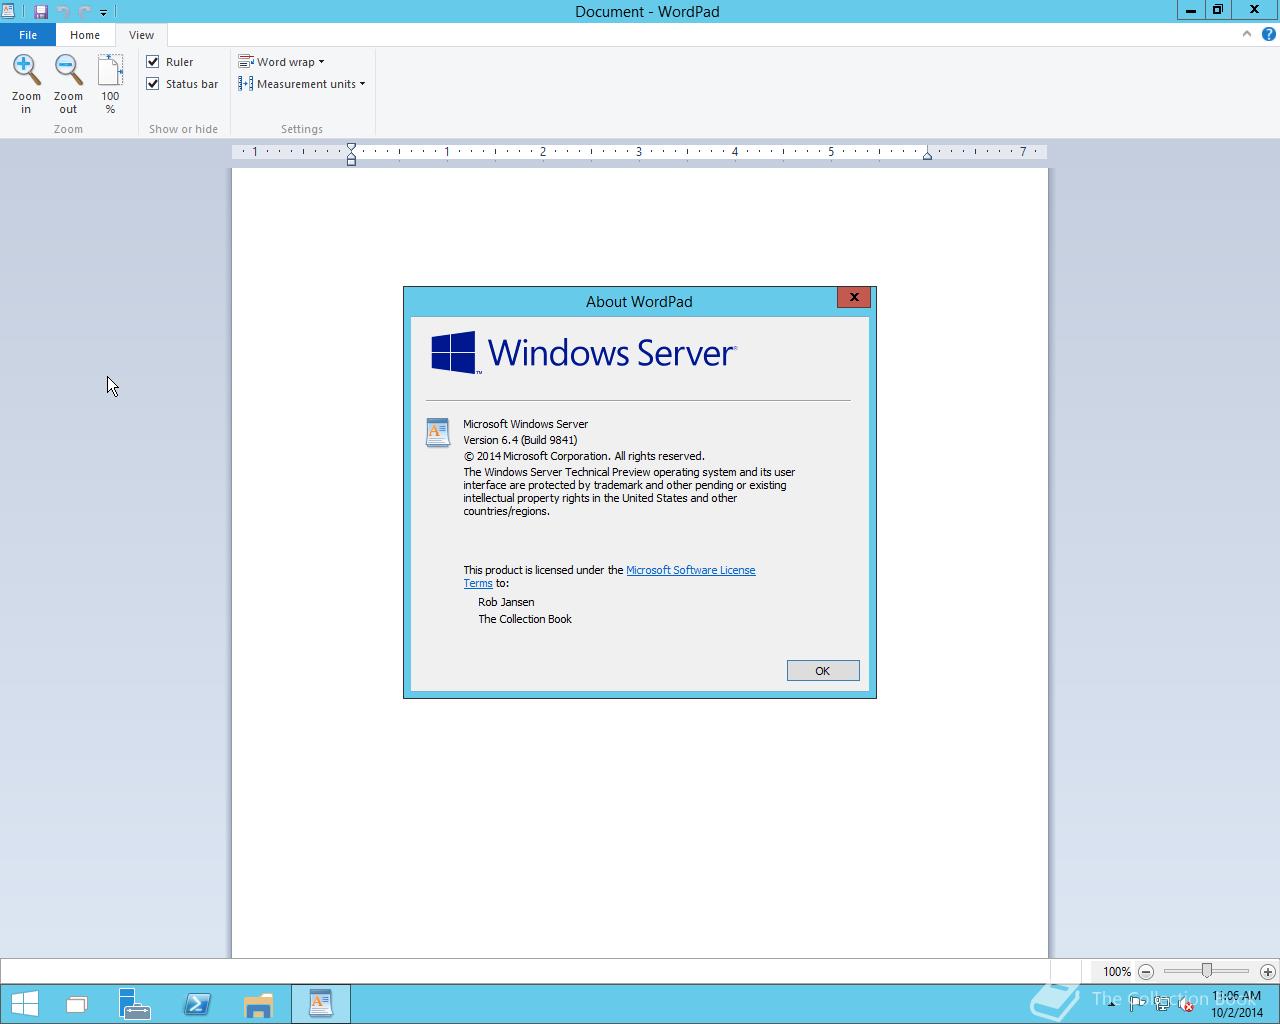The width and height of the screenshot is (1280, 1024).
Task: Launch PowerShell from the taskbar
Action: (x=197, y=1004)
